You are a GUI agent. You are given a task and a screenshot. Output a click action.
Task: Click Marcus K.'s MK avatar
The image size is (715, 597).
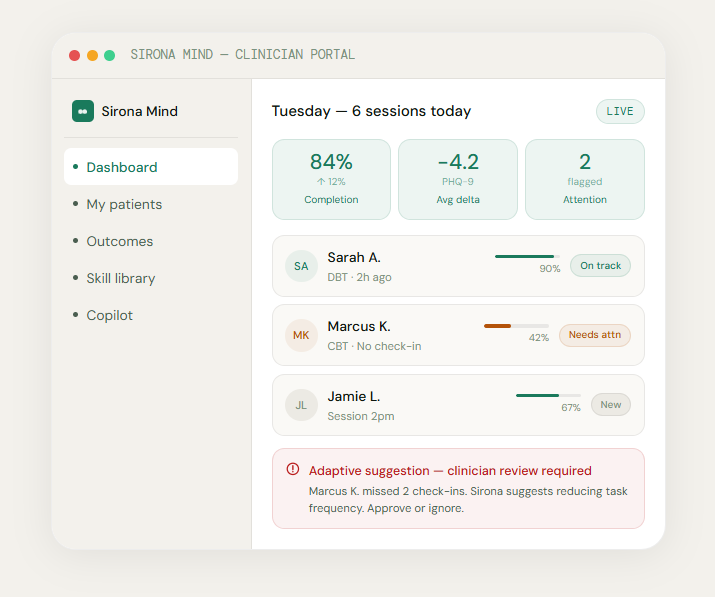click(301, 335)
